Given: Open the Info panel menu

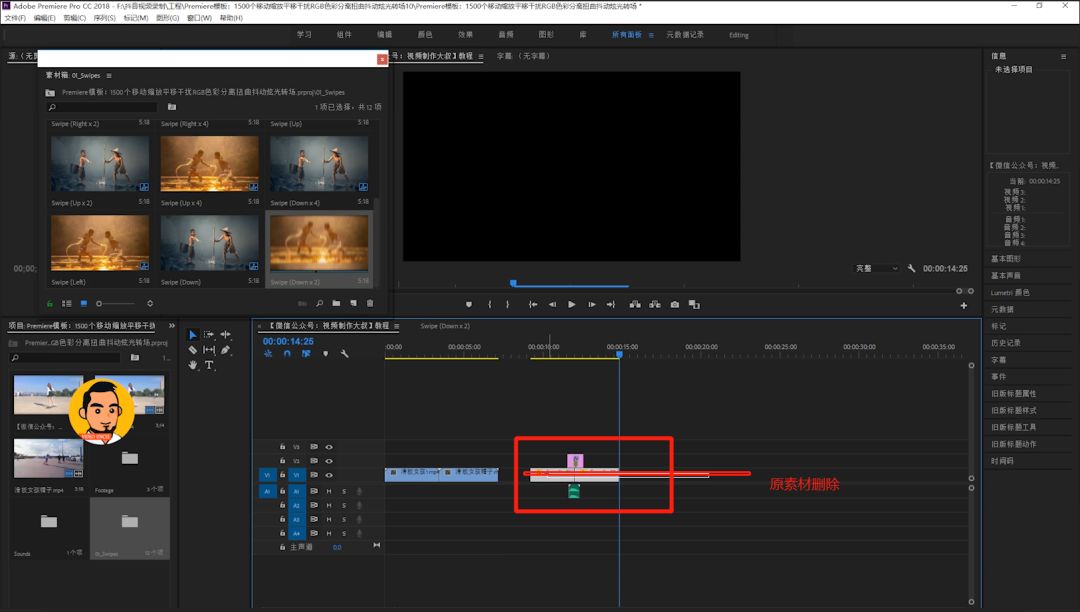Looking at the screenshot, I should point(1063,56).
